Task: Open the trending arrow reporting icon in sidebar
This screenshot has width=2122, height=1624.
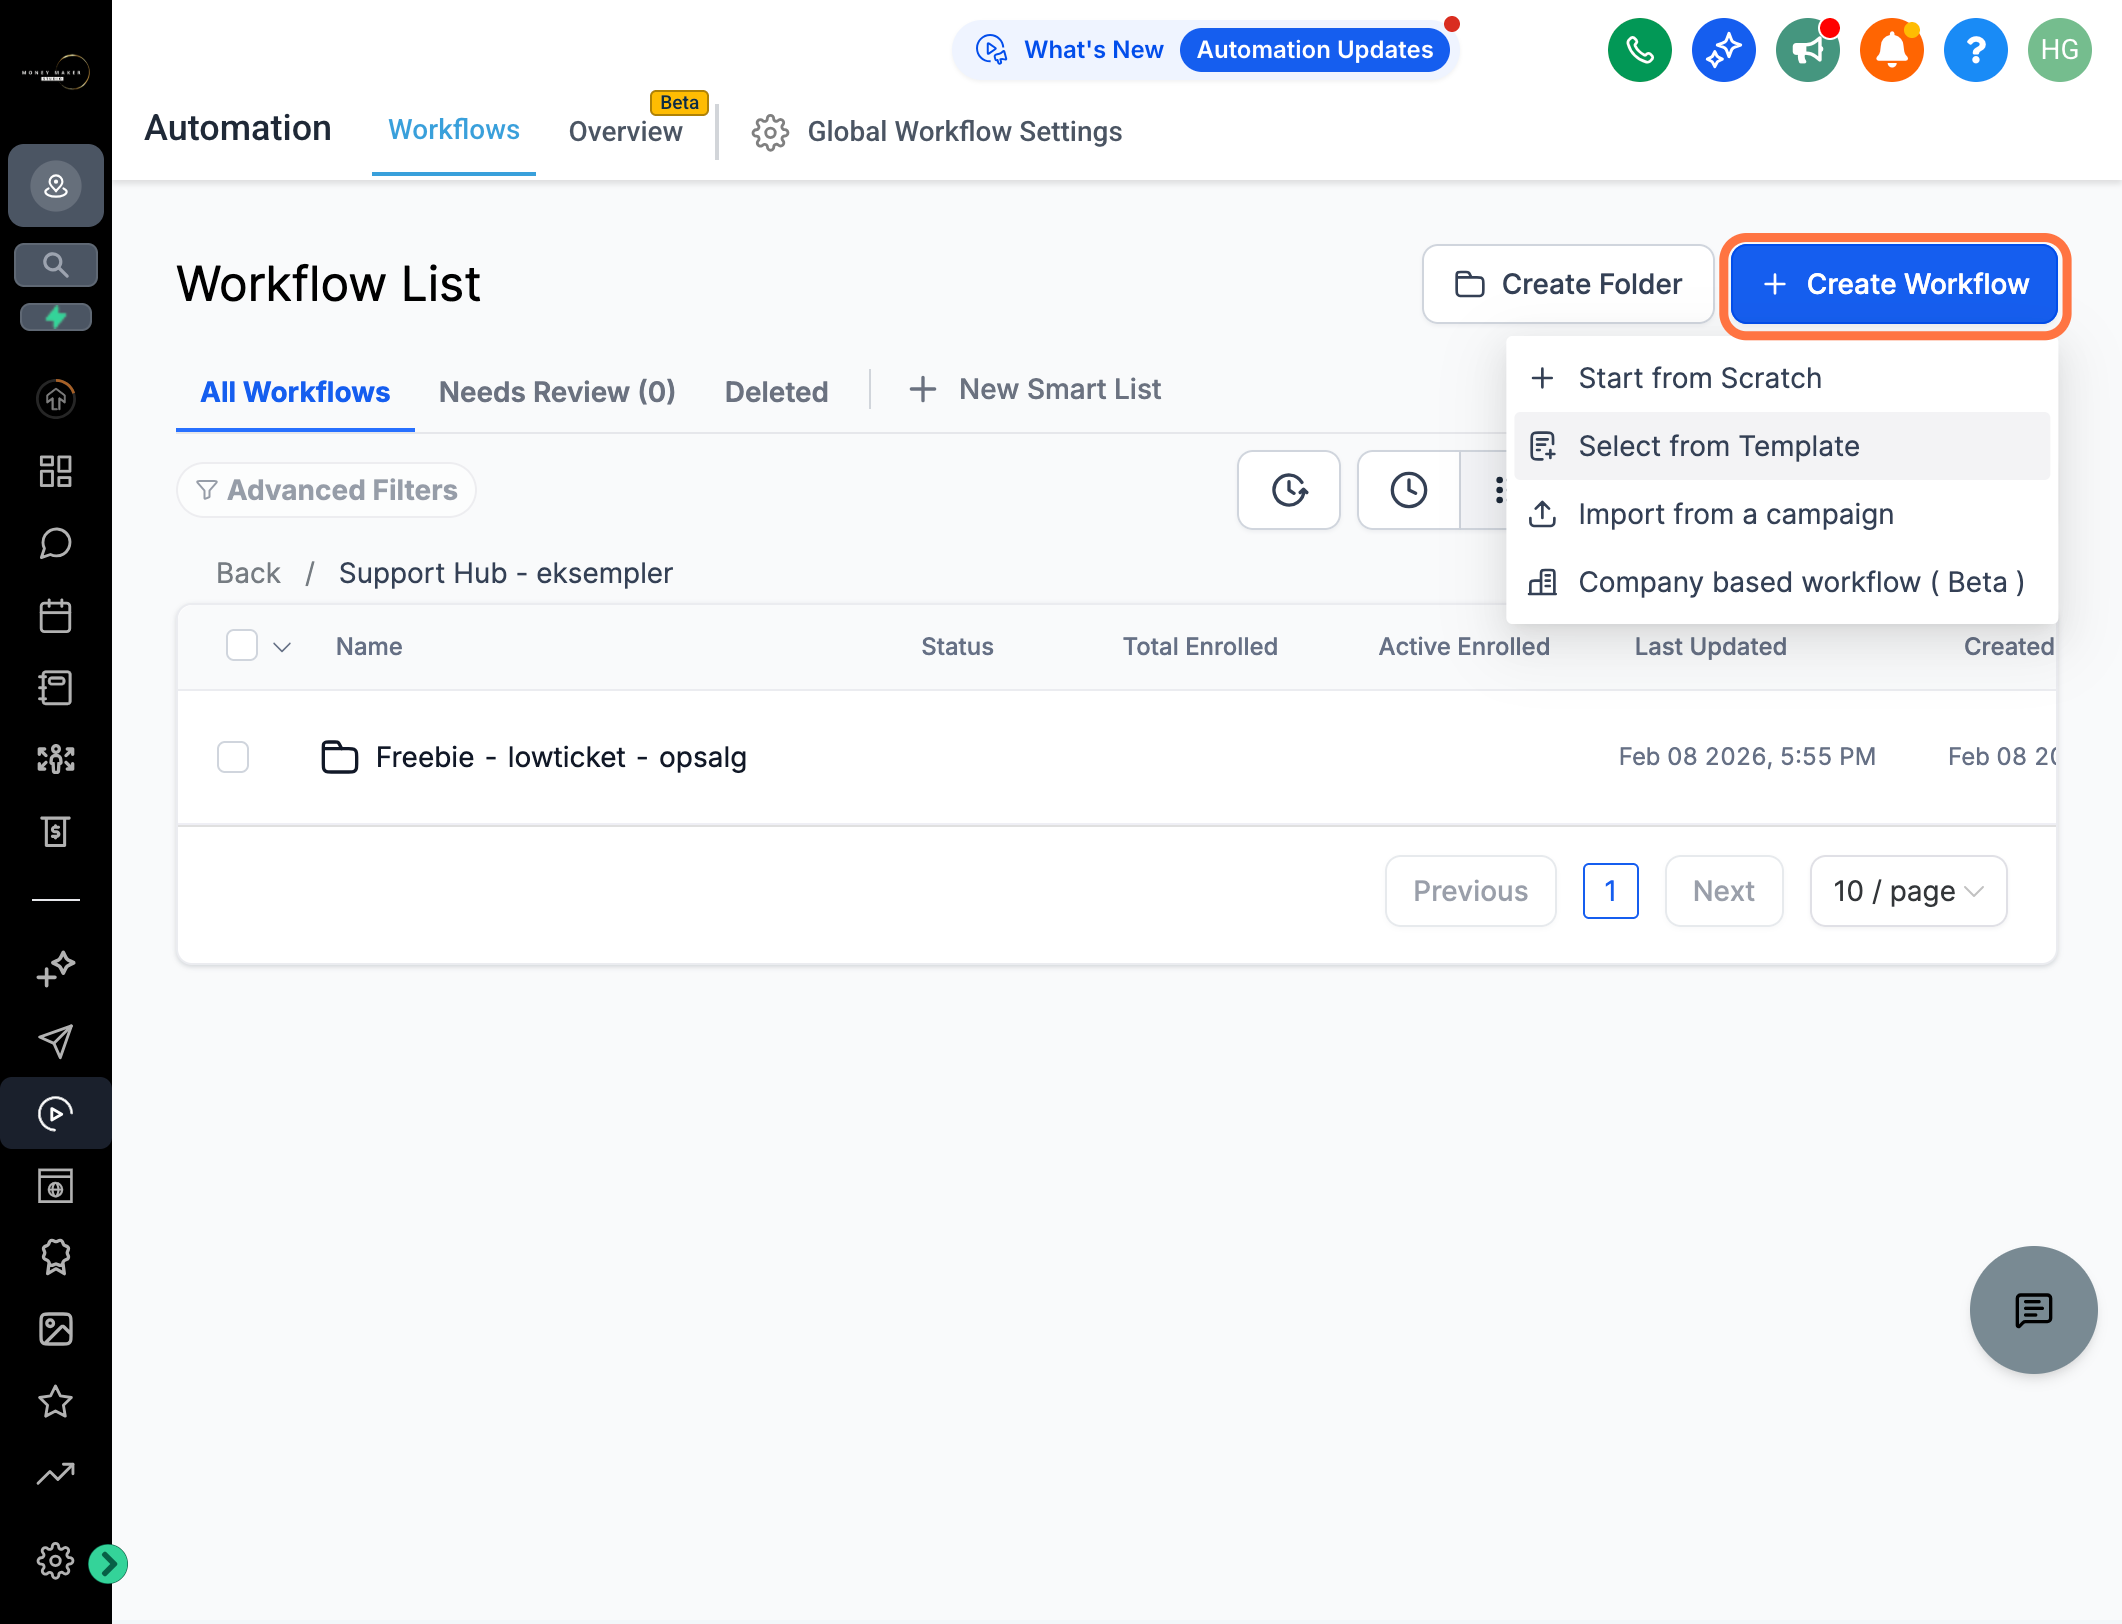Action: 56,1473
